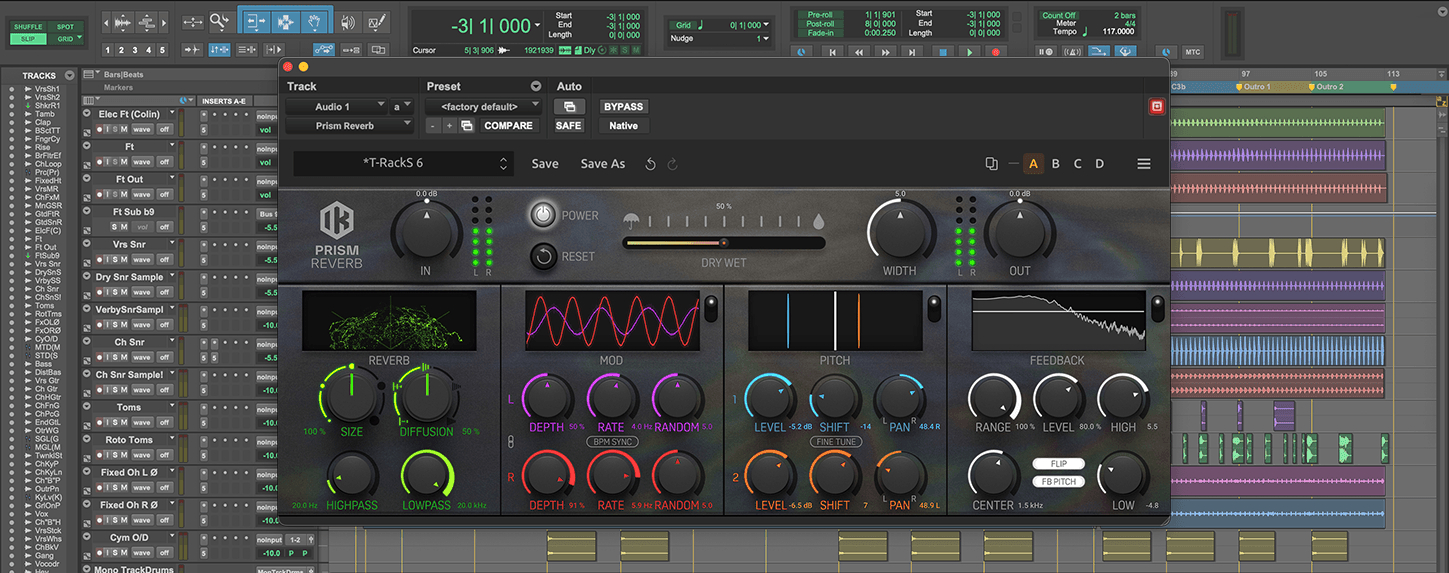Viewport: 1449px width, 573px height.
Task: Open the GRID mode dropdown
Action: 65,39
